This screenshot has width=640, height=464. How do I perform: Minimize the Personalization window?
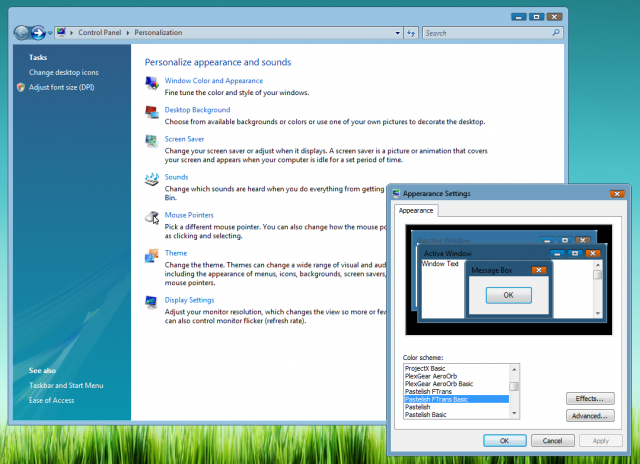(519, 17)
